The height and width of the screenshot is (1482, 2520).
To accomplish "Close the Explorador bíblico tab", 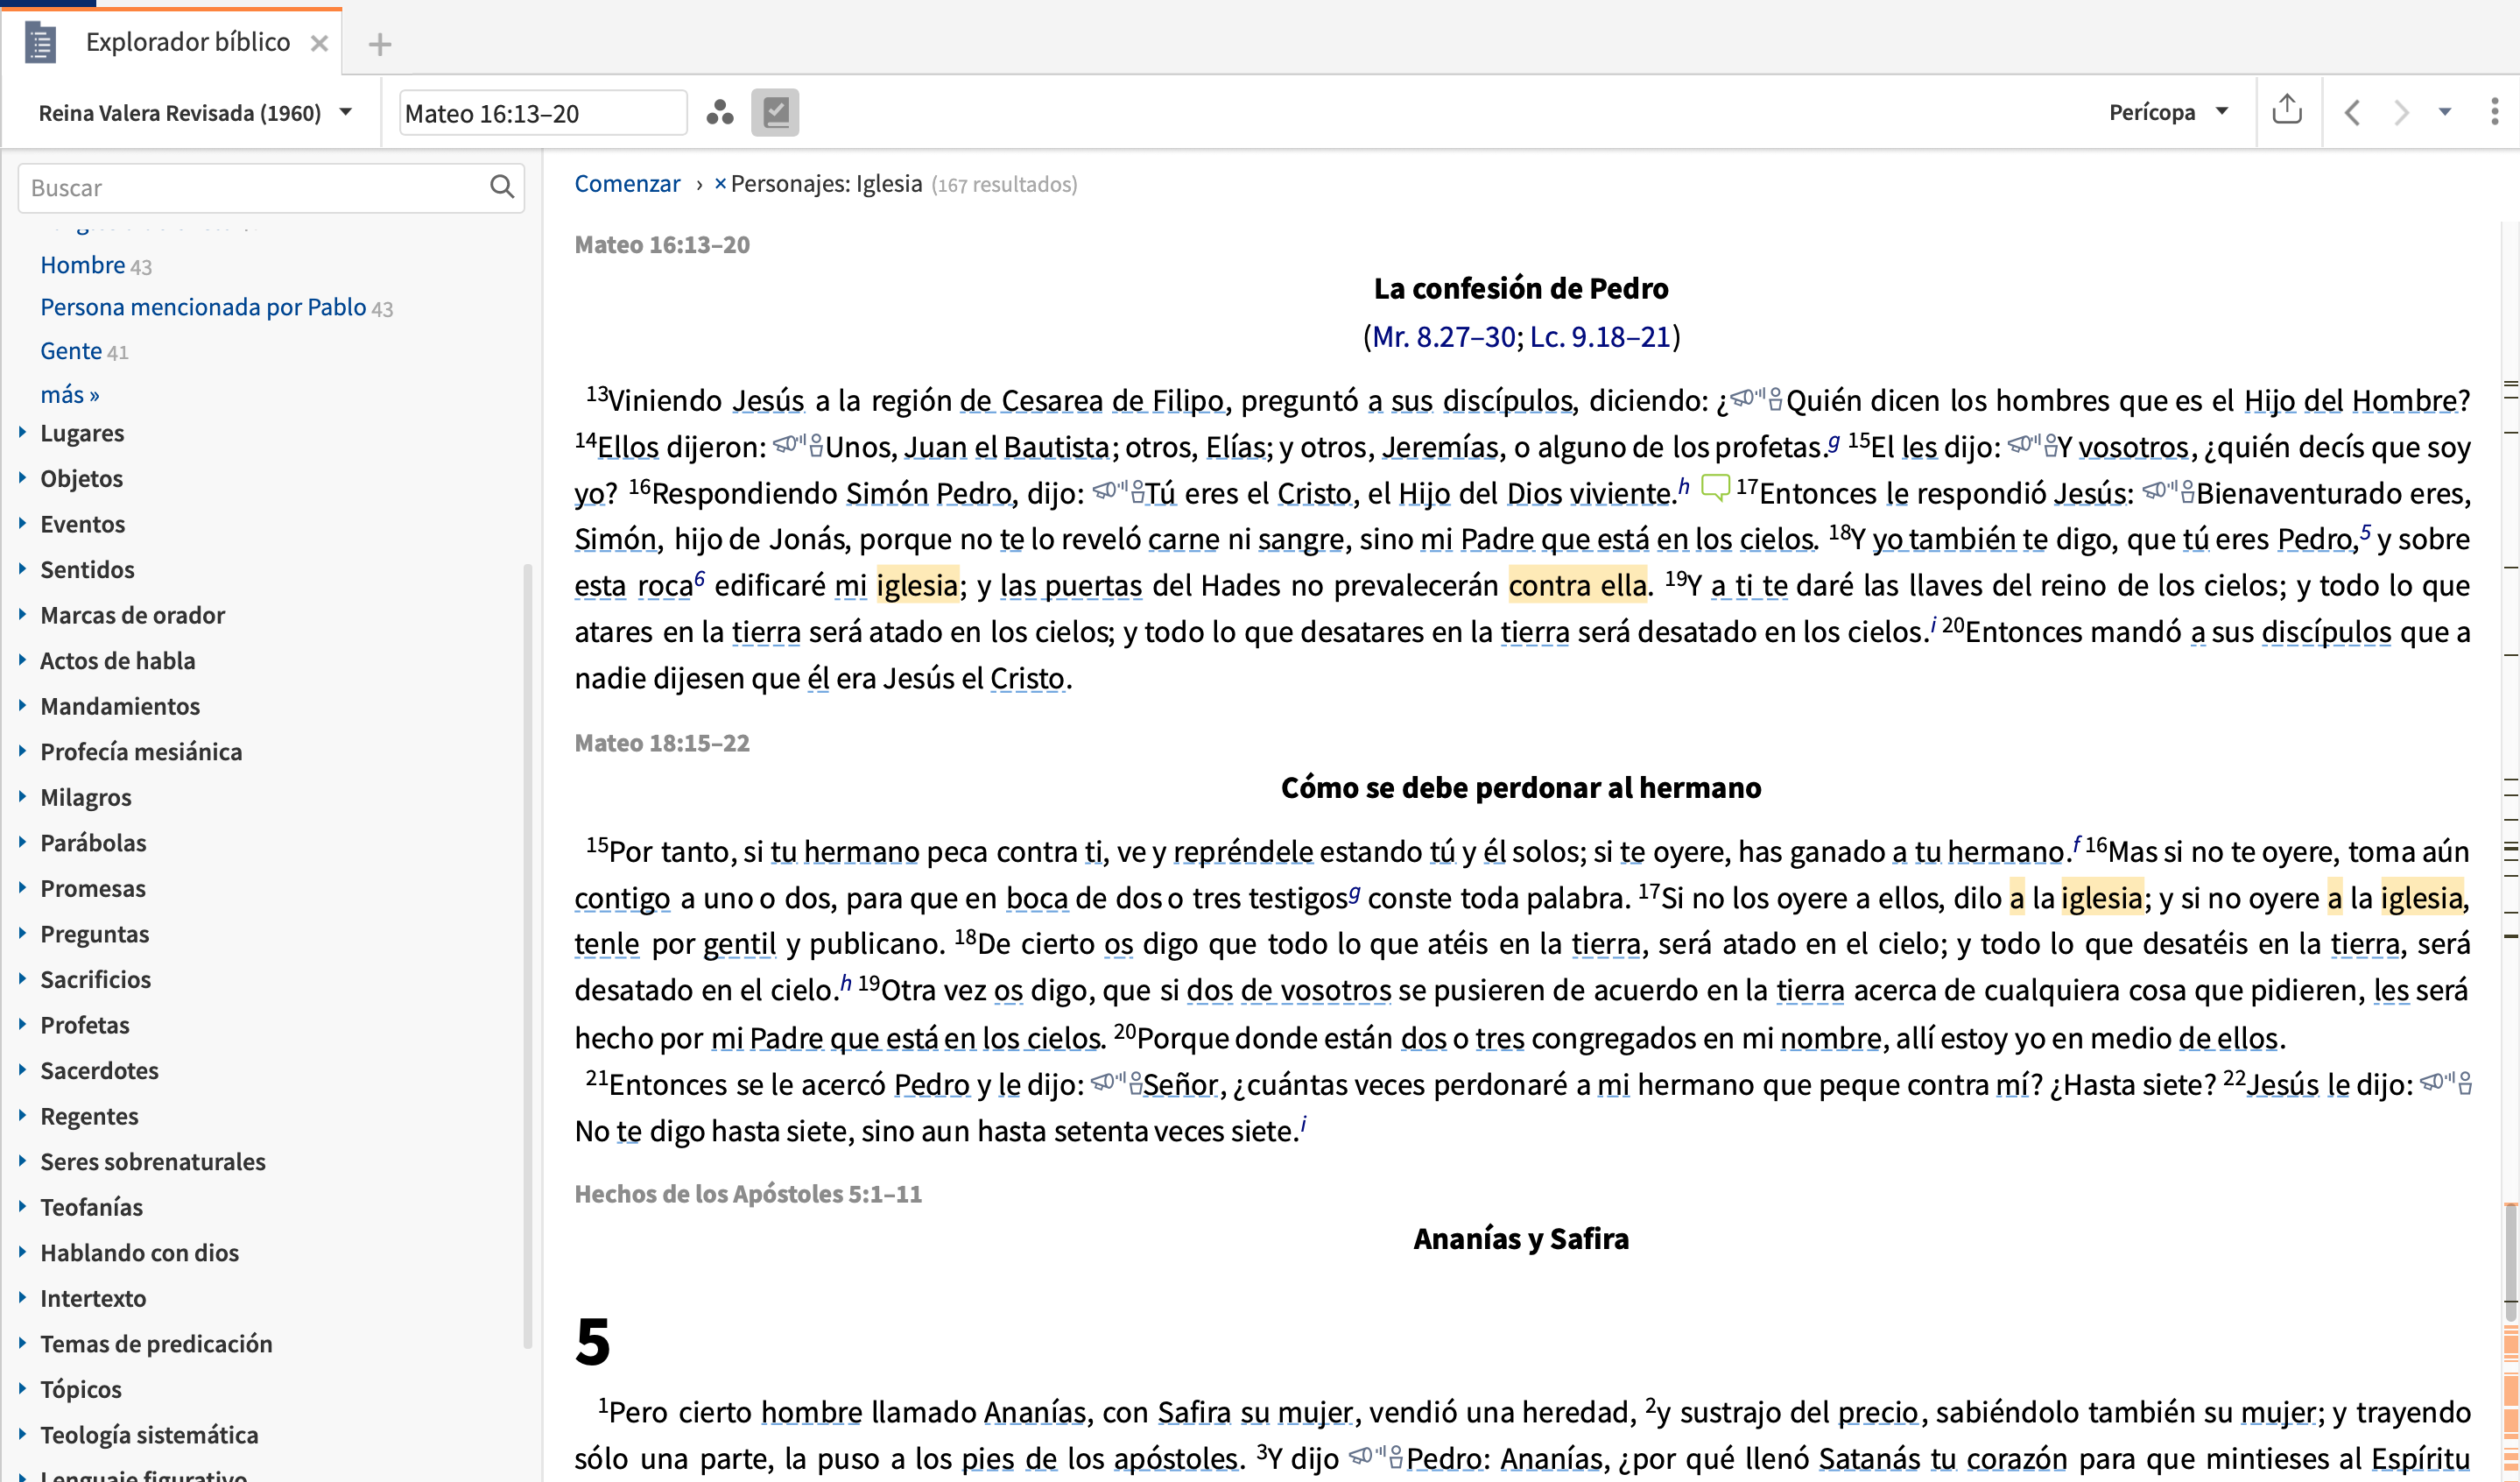I will [319, 43].
